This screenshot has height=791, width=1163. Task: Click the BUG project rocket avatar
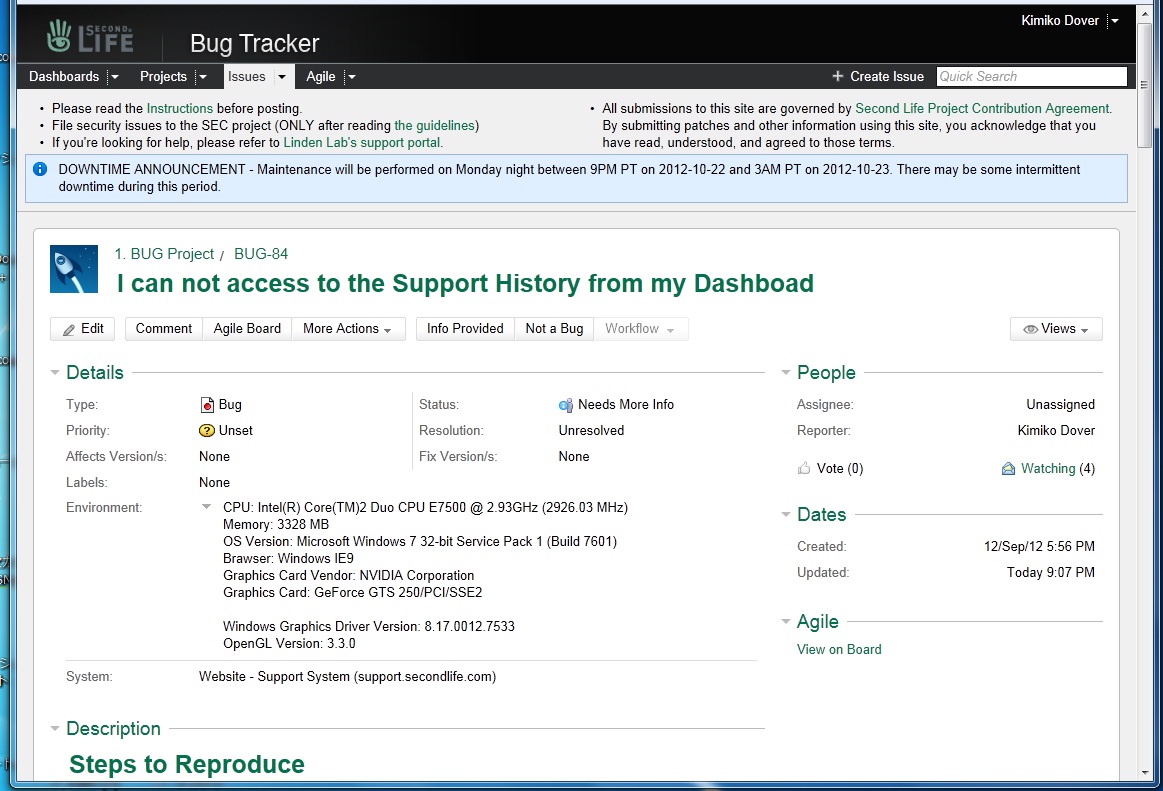[73, 269]
